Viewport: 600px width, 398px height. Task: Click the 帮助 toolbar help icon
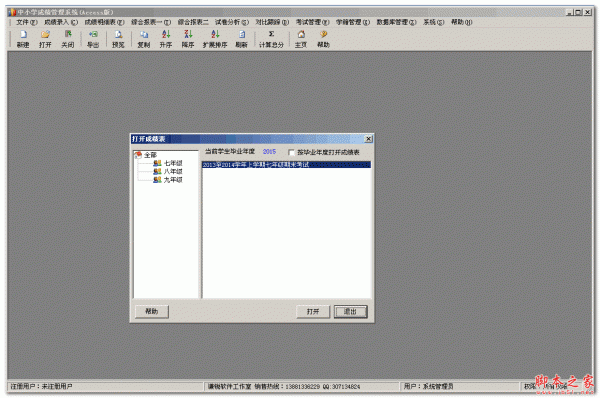tap(323, 35)
